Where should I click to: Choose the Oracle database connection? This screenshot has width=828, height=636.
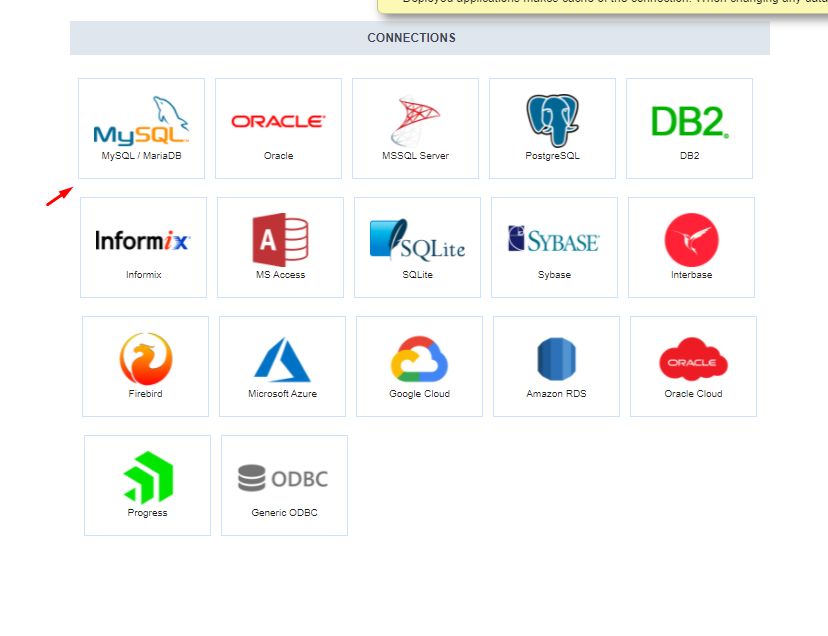click(x=278, y=128)
